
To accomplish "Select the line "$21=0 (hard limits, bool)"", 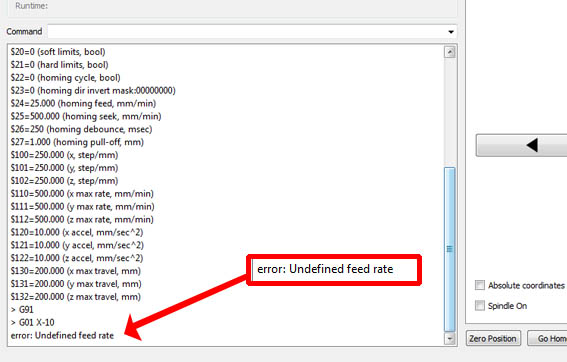I will [59, 65].
